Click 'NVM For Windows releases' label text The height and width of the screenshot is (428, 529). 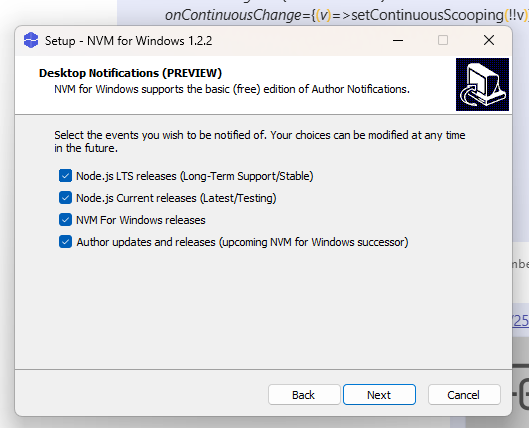click(141, 220)
